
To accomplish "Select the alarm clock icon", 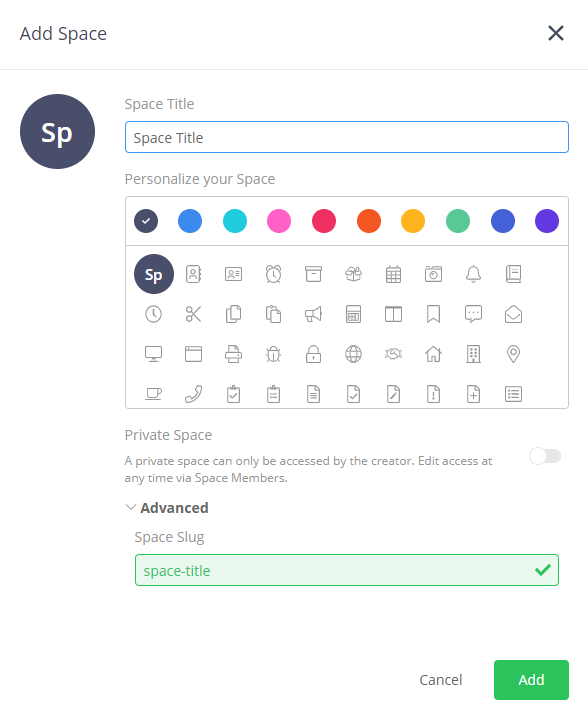I will click(274, 274).
